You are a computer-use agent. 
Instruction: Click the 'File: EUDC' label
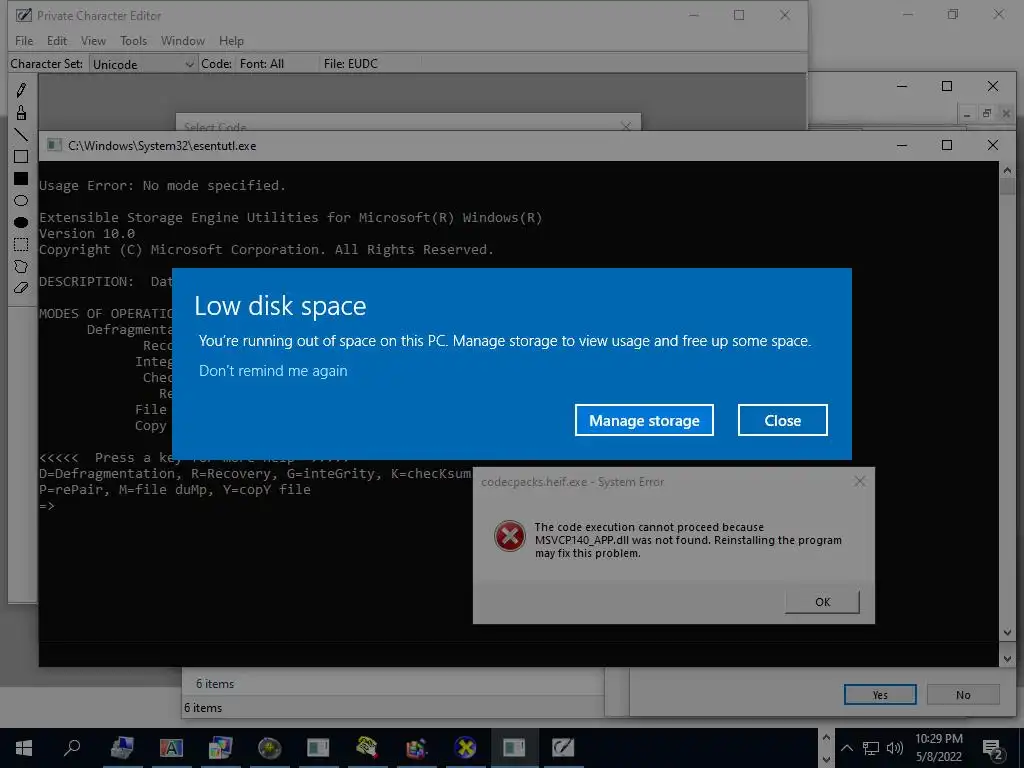click(x=351, y=63)
